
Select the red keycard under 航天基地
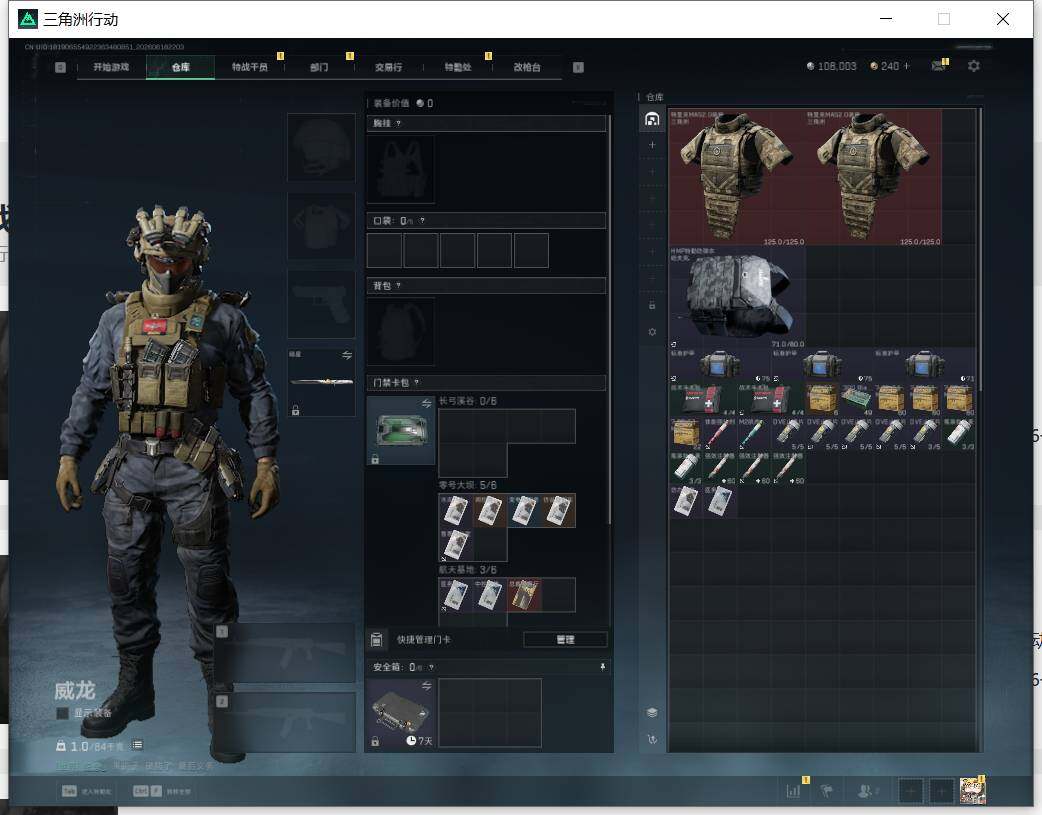524,595
